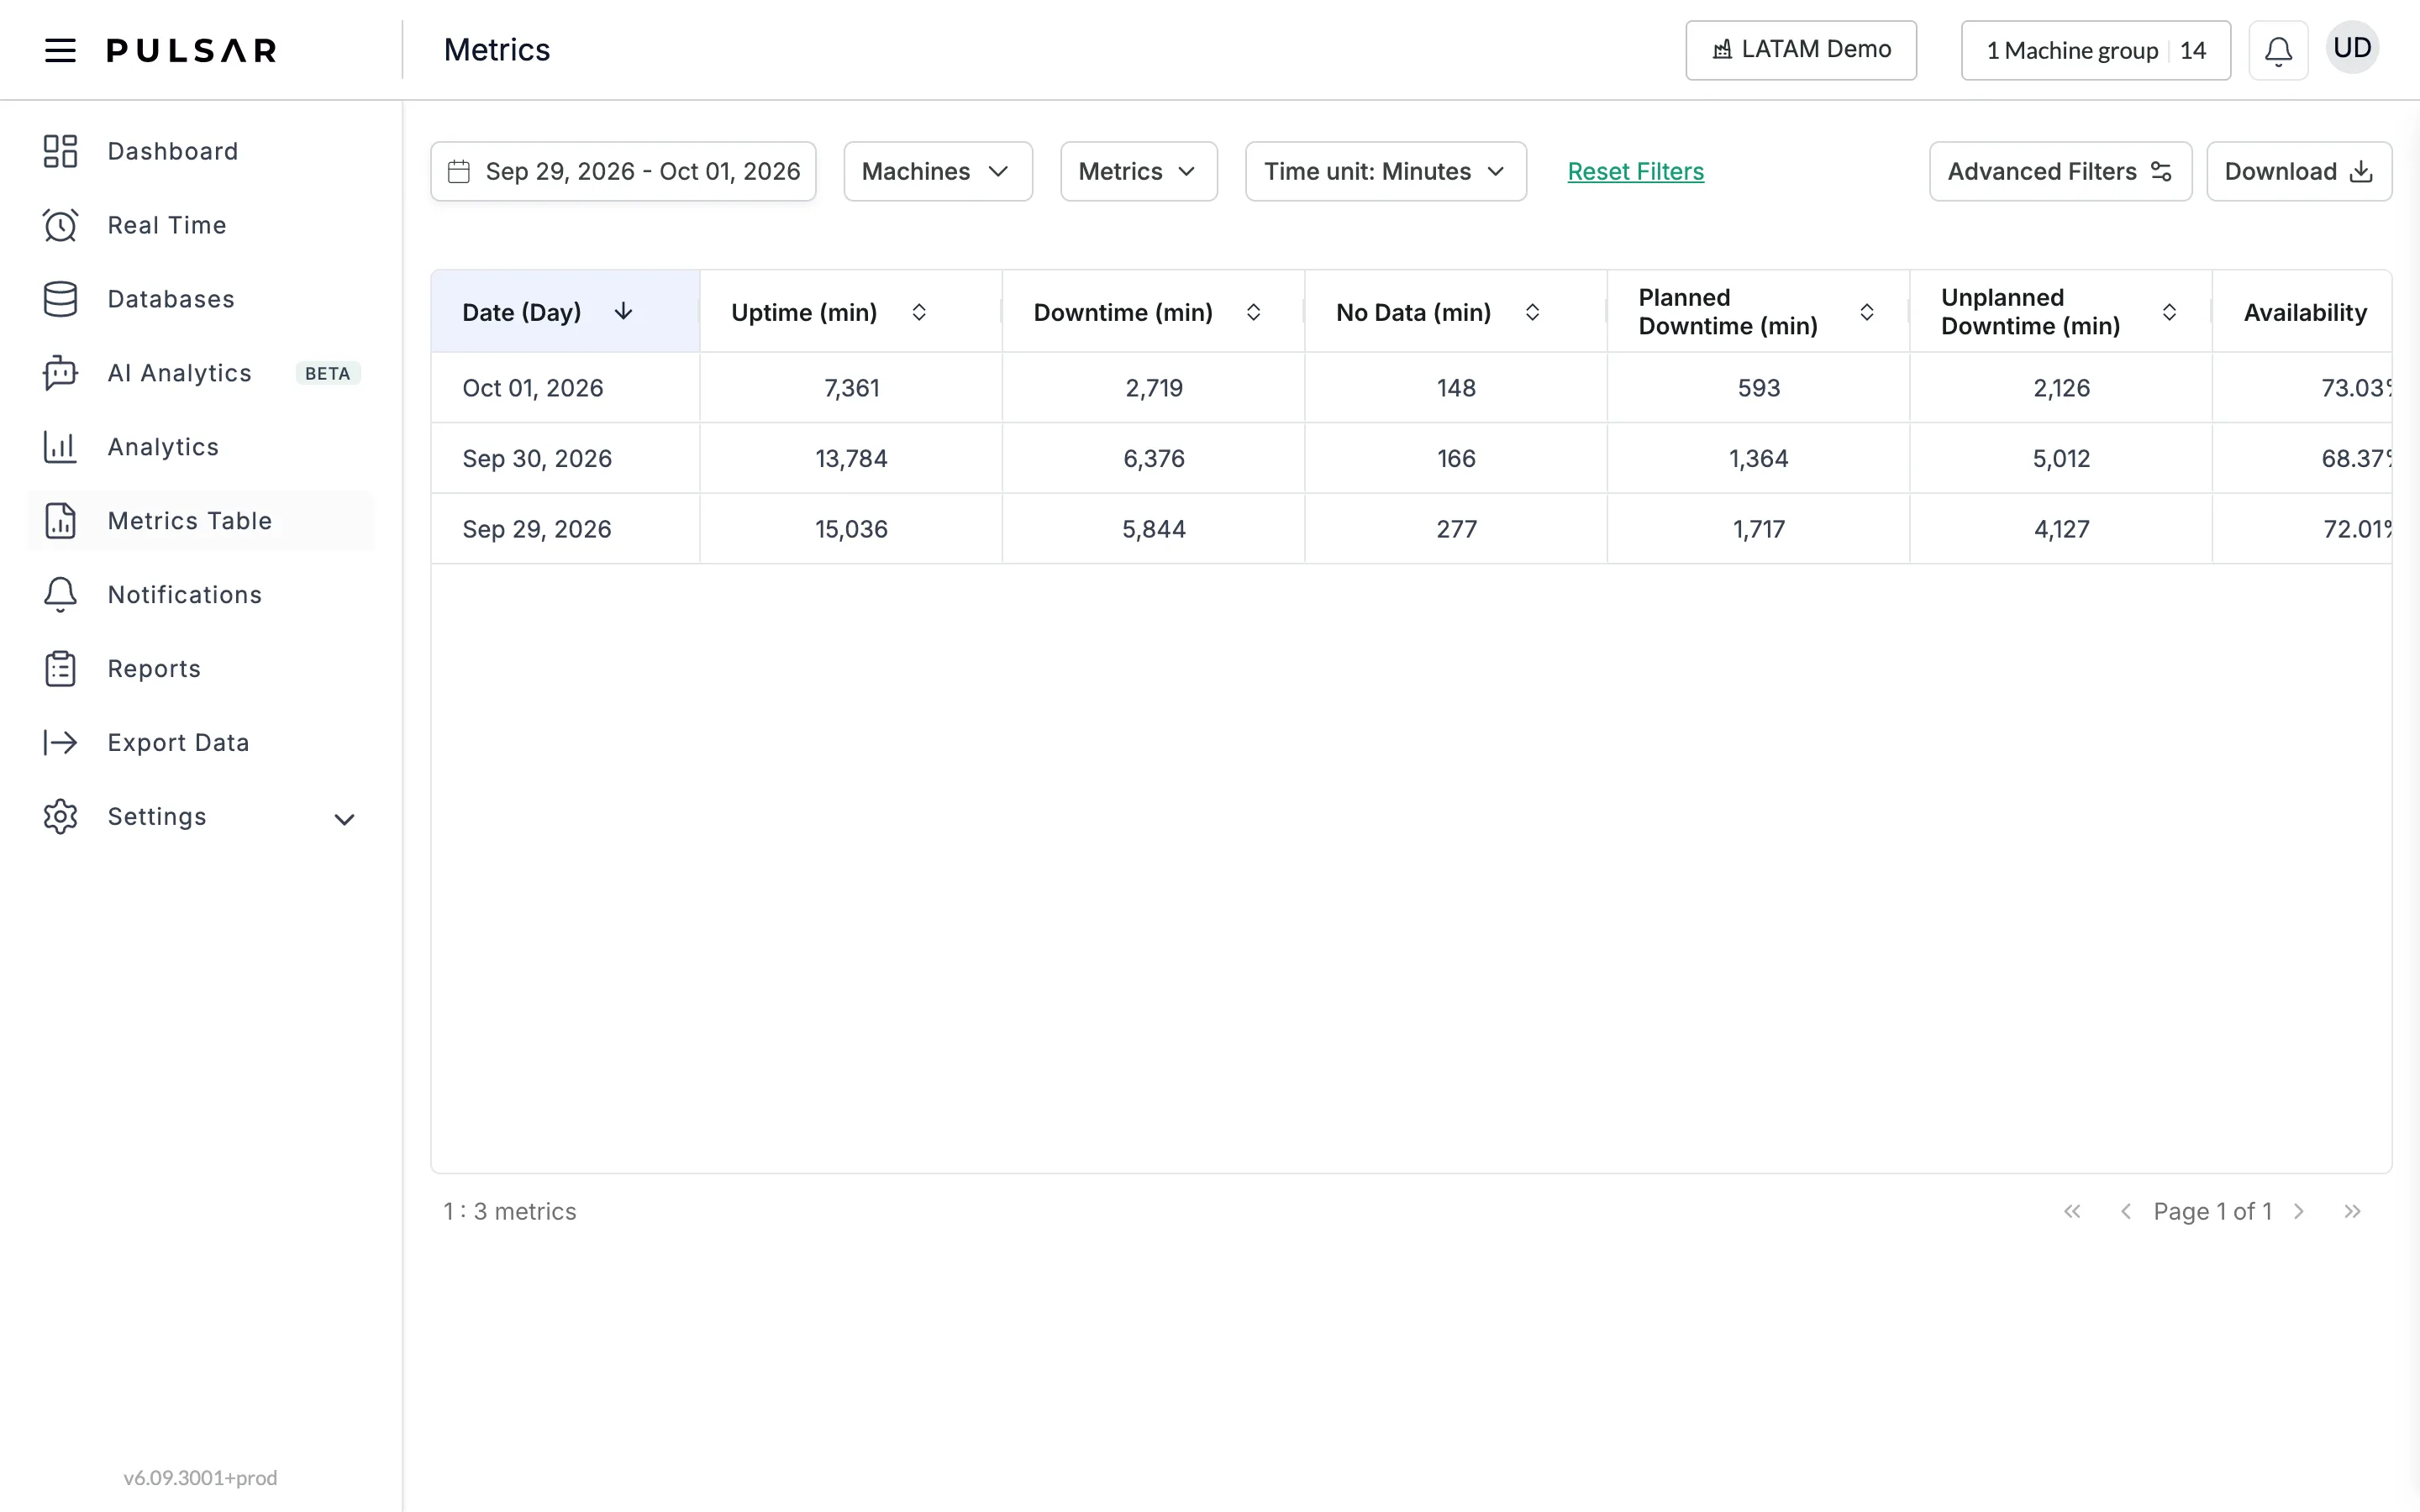Click the Real Time clock icon

pos(60,225)
